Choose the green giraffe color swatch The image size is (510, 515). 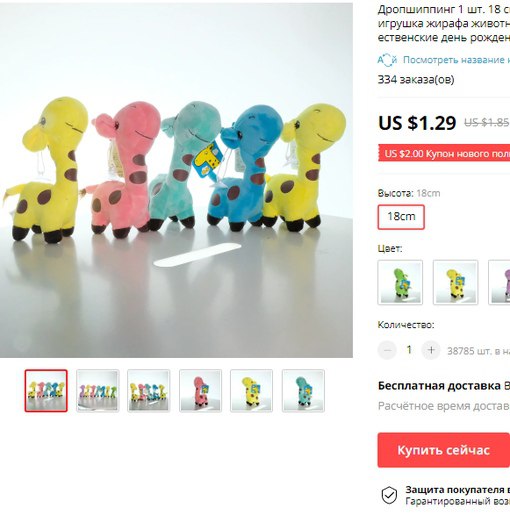tap(400, 282)
